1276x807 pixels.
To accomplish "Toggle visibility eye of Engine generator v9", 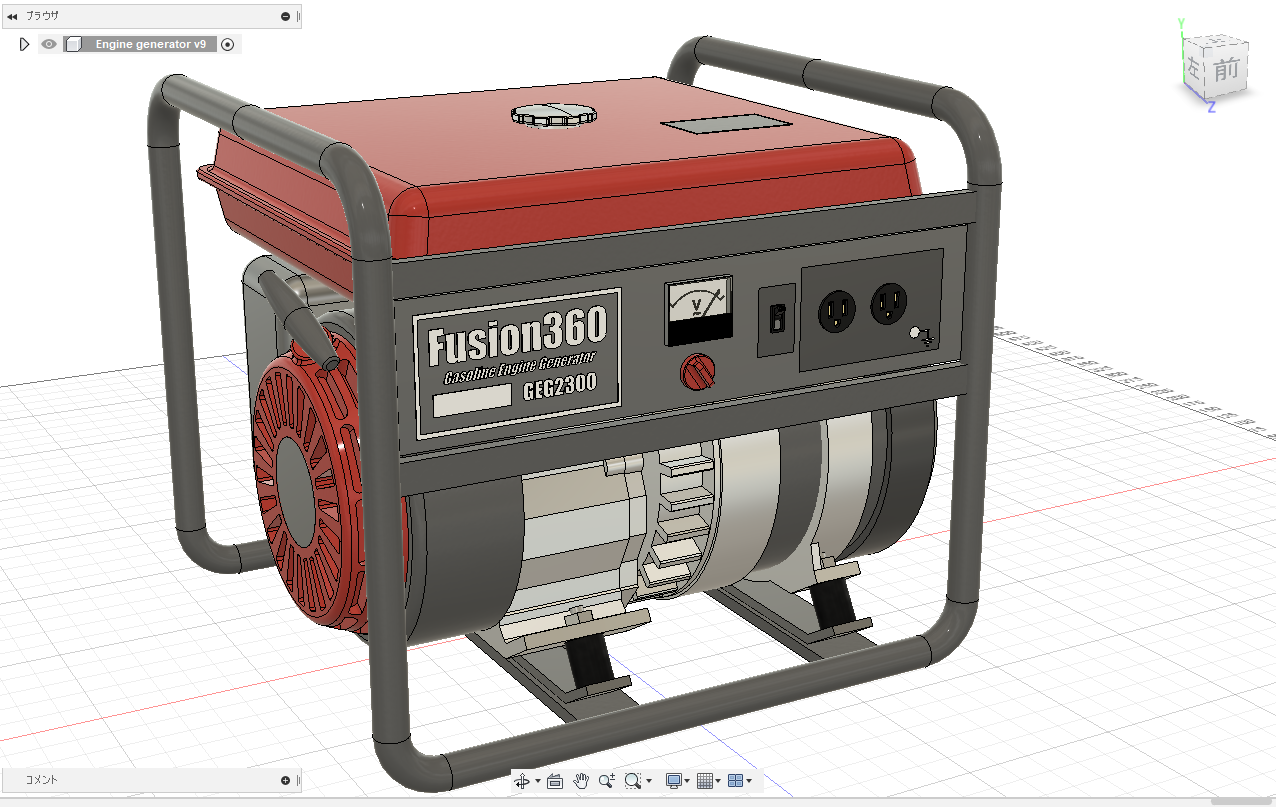I will point(49,44).
